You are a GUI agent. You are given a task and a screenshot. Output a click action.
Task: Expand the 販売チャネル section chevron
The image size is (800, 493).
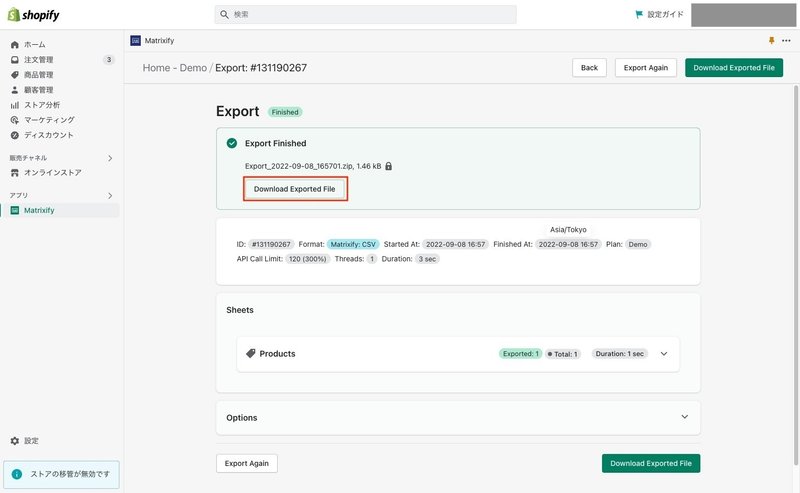[110, 158]
